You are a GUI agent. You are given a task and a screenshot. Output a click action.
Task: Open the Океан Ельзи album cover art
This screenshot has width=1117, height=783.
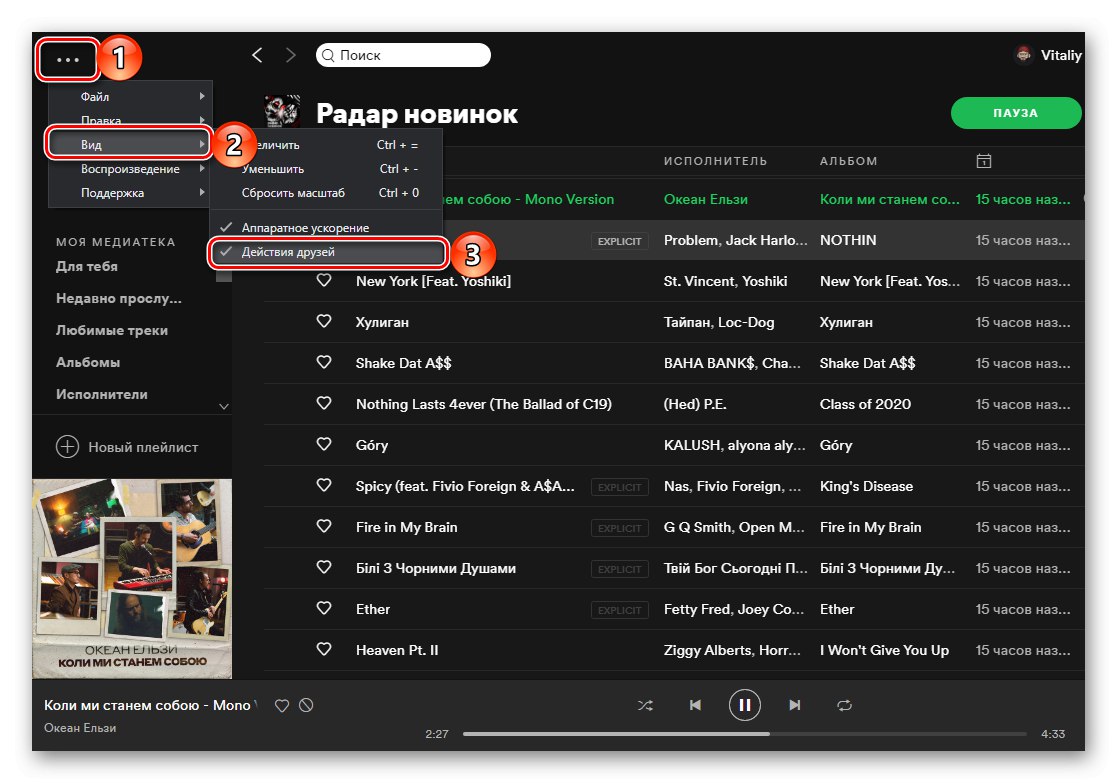click(132, 579)
